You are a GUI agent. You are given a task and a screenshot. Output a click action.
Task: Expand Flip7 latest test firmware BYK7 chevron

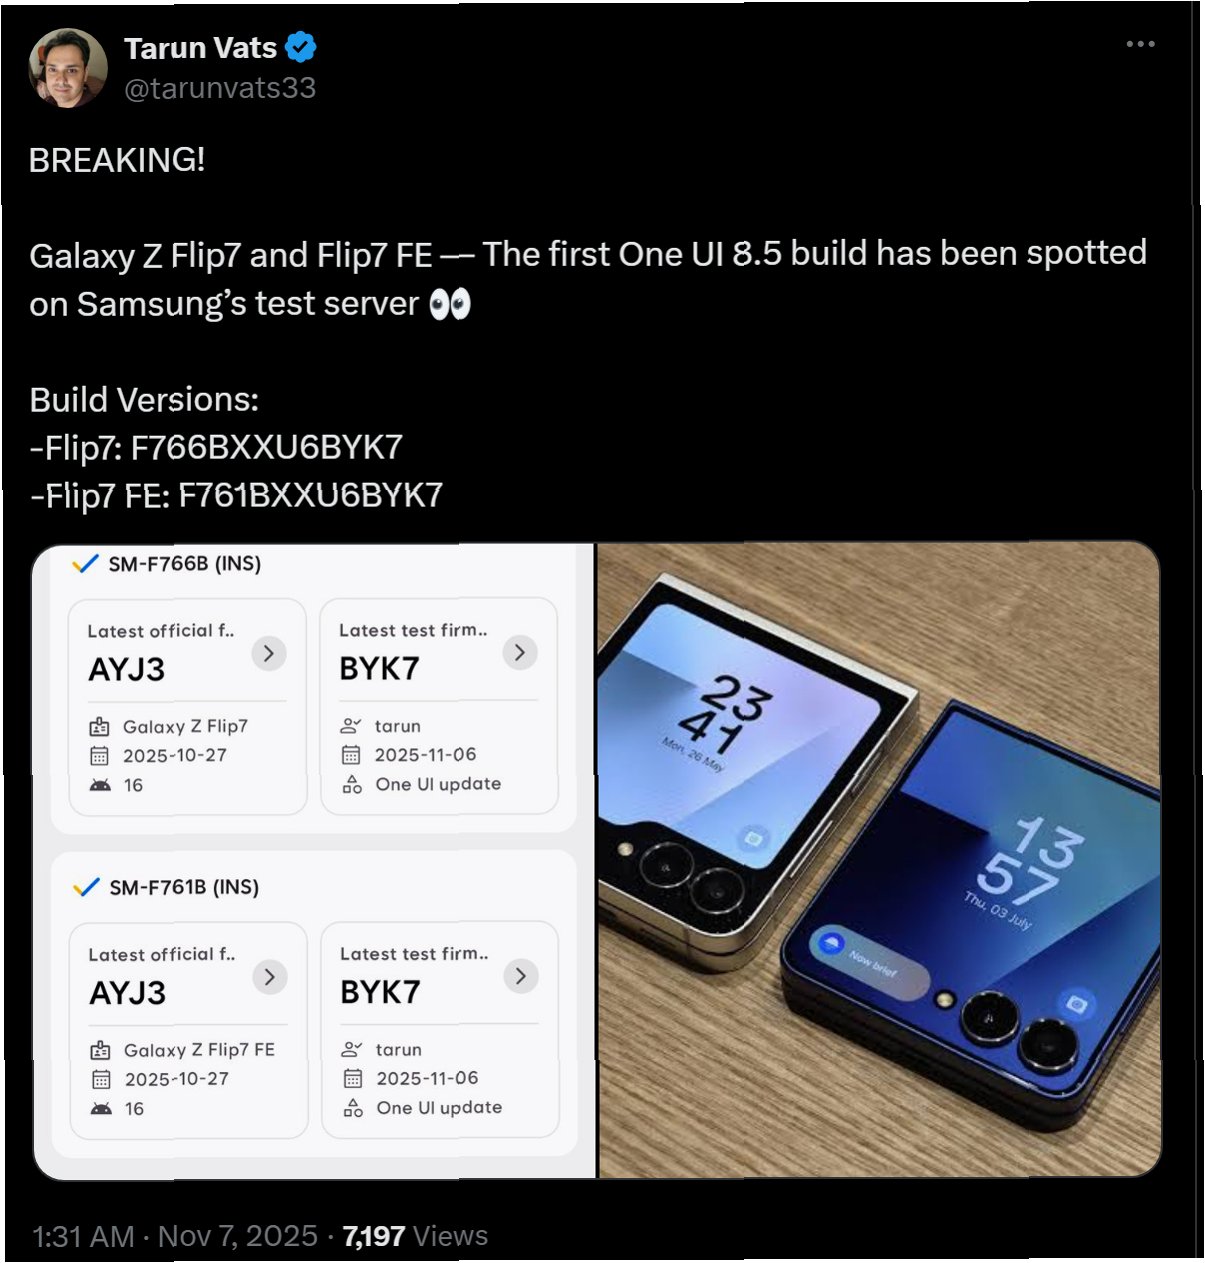click(x=520, y=653)
